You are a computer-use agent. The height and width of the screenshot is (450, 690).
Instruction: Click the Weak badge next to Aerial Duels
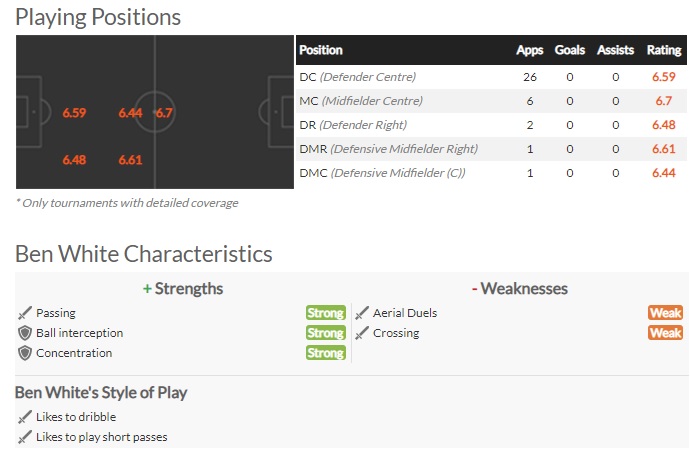pyautogui.click(x=665, y=313)
